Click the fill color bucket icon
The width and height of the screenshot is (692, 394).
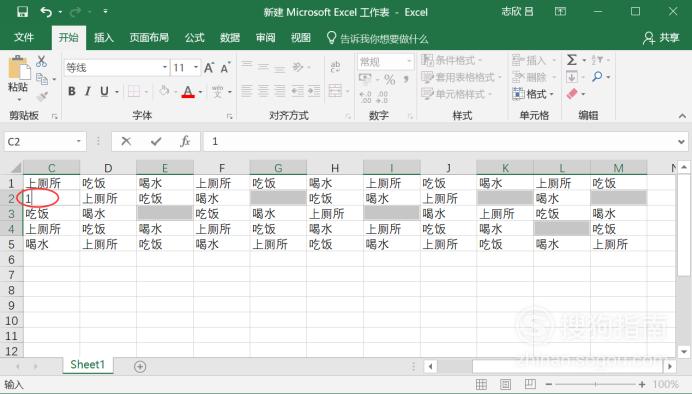164,91
